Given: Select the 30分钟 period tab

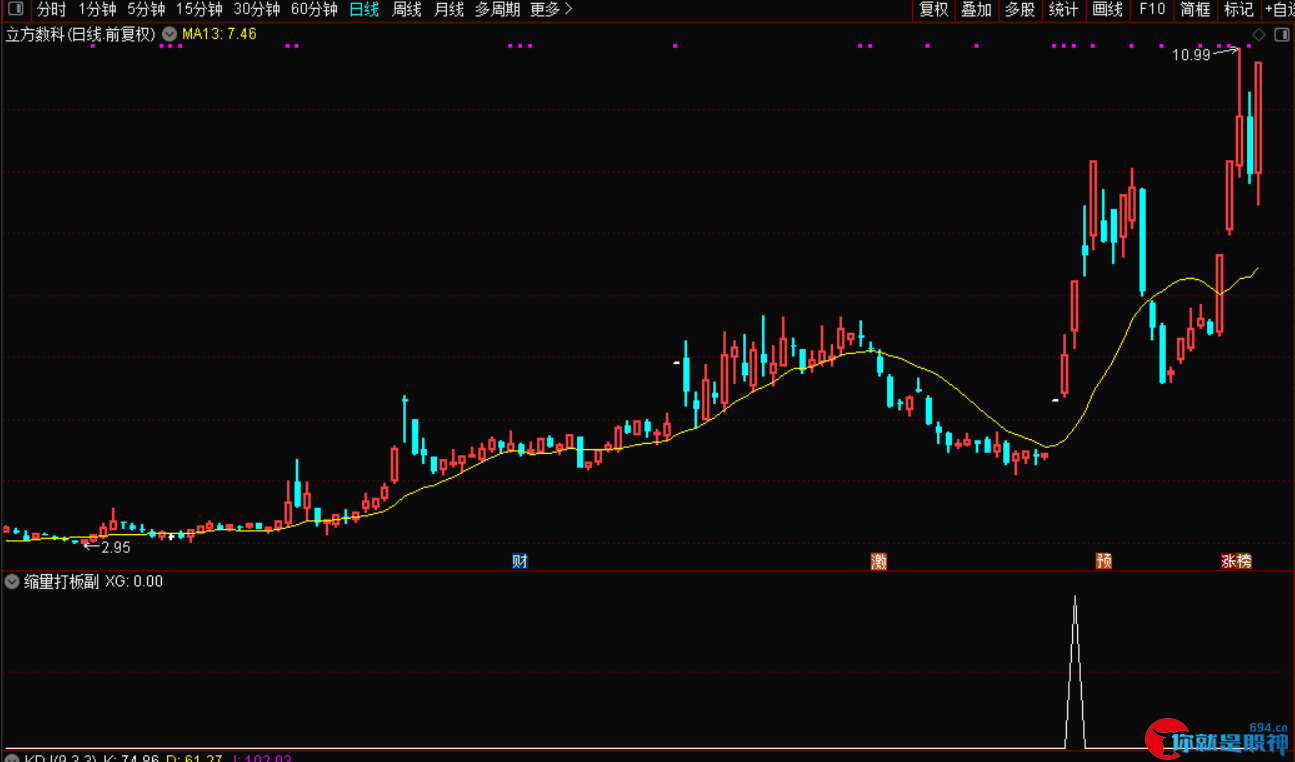Looking at the screenshot, I should (257, 10).
